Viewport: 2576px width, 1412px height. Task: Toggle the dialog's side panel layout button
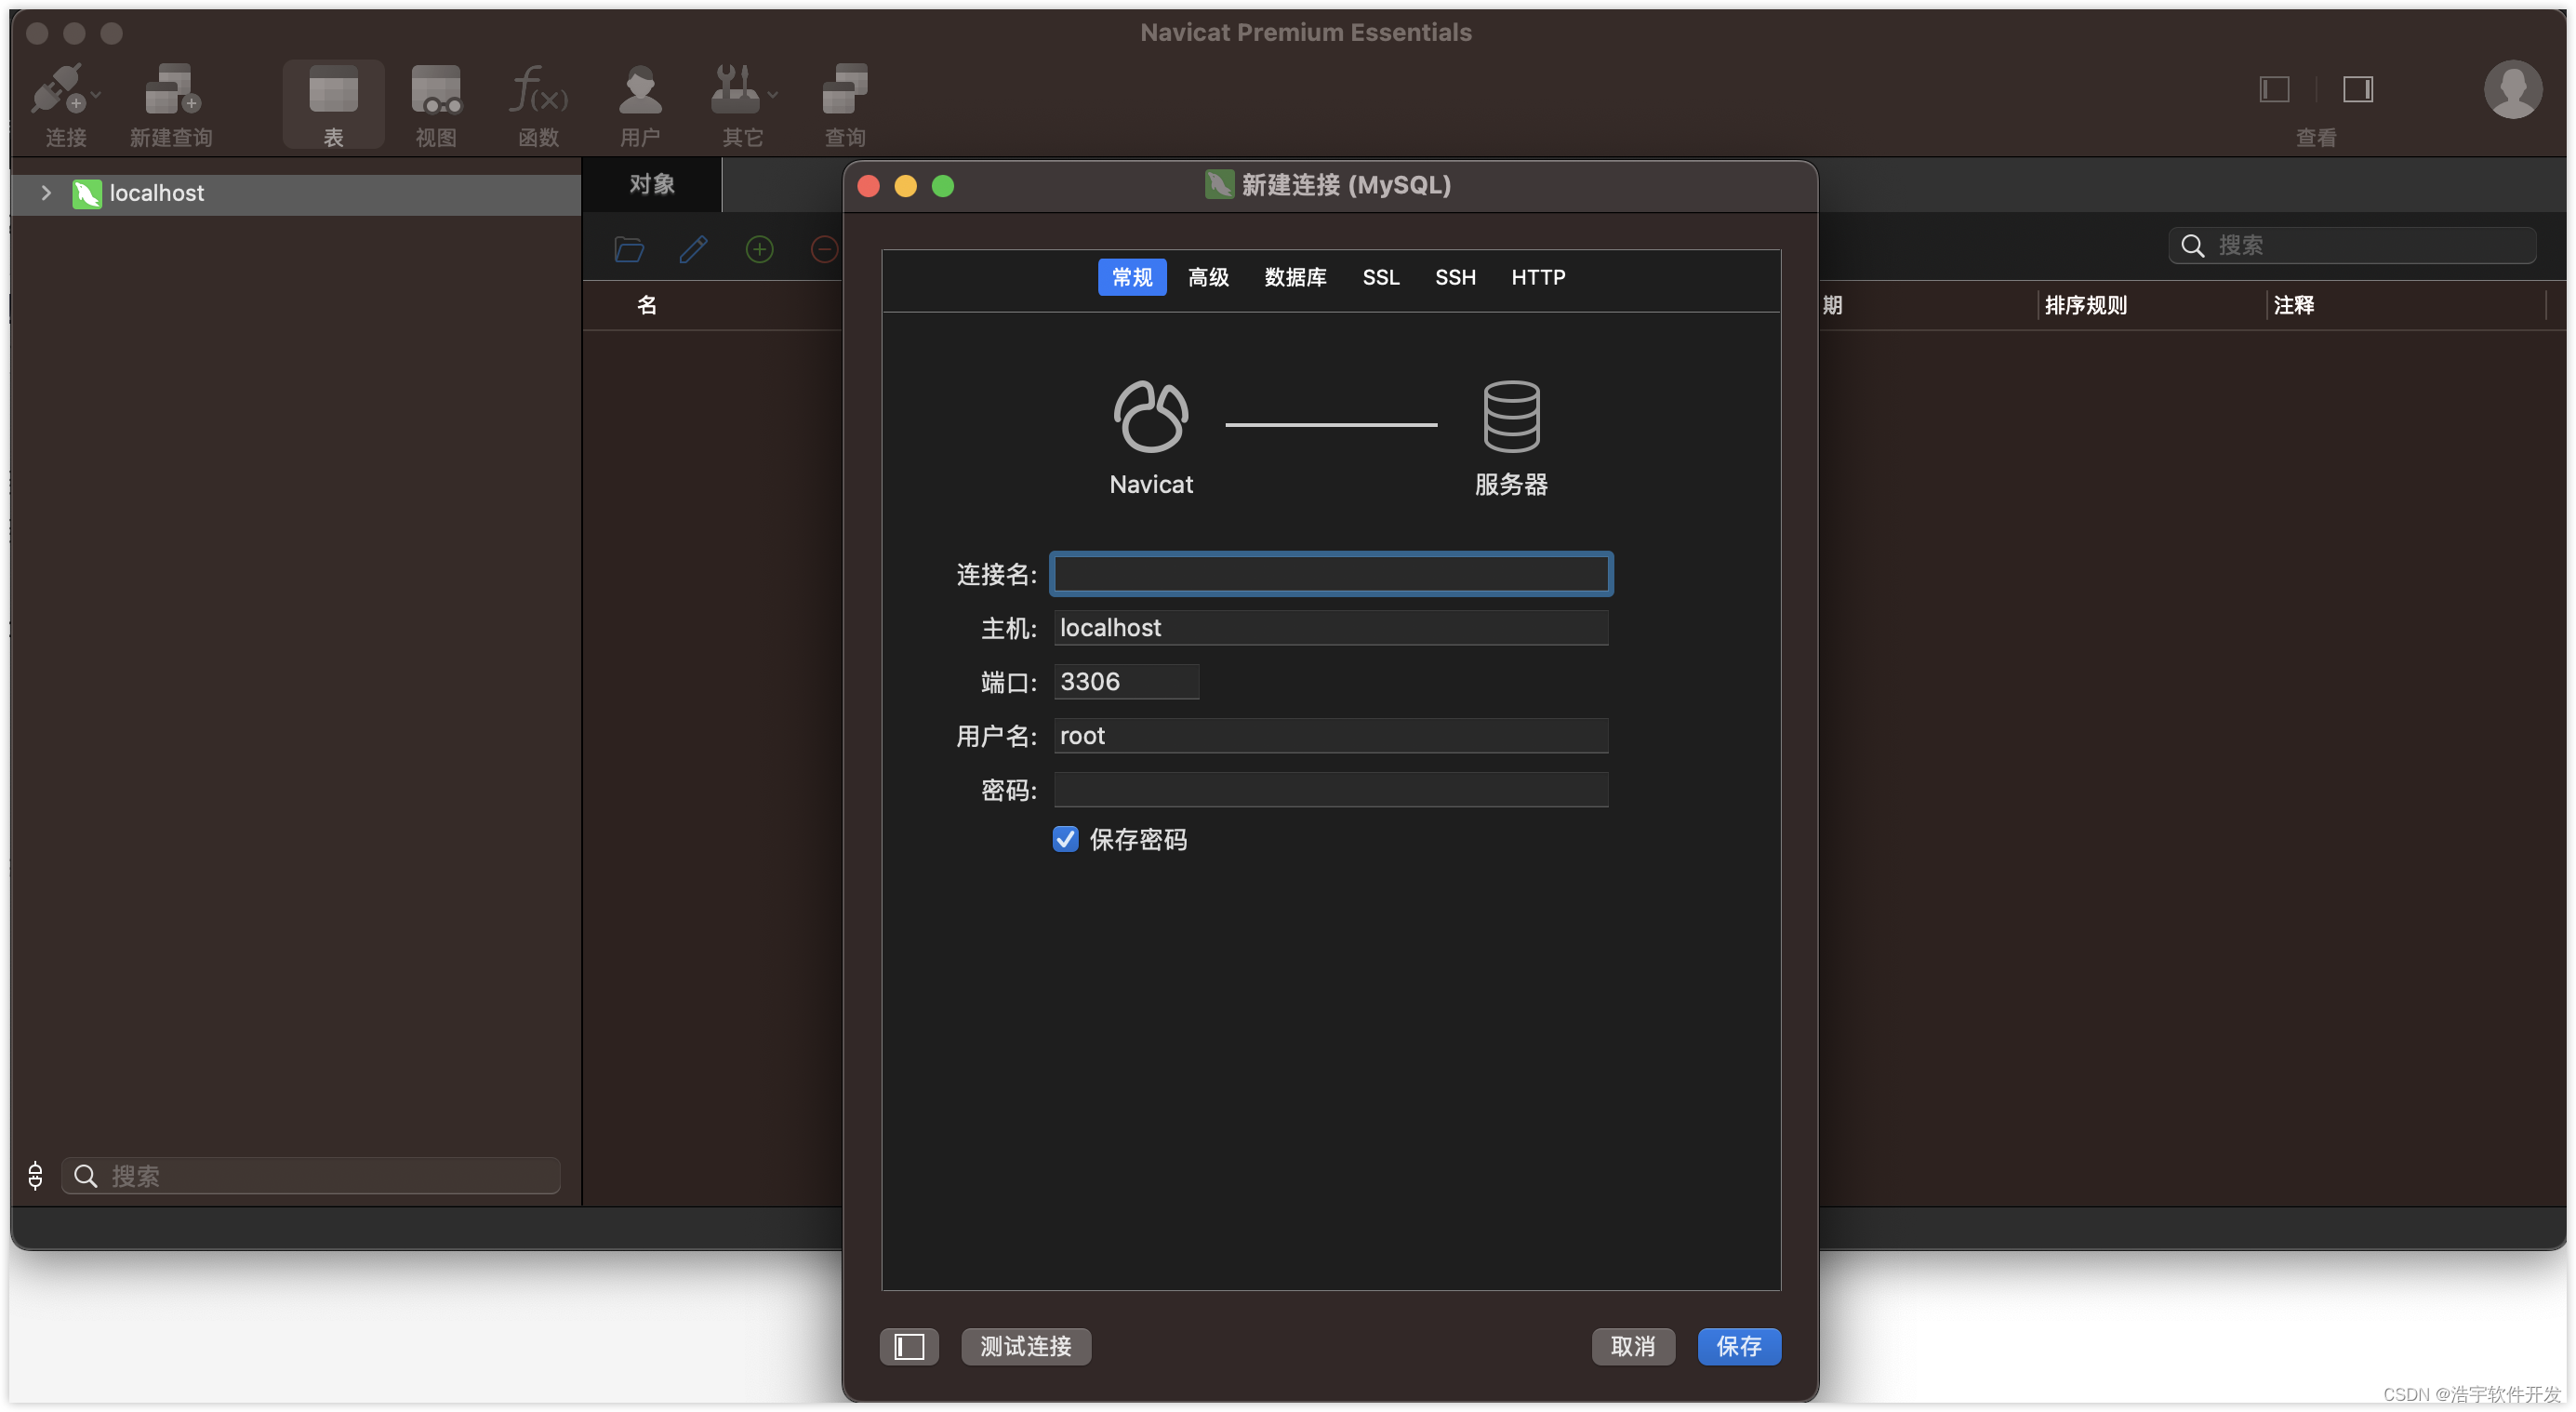(909, 1346)
